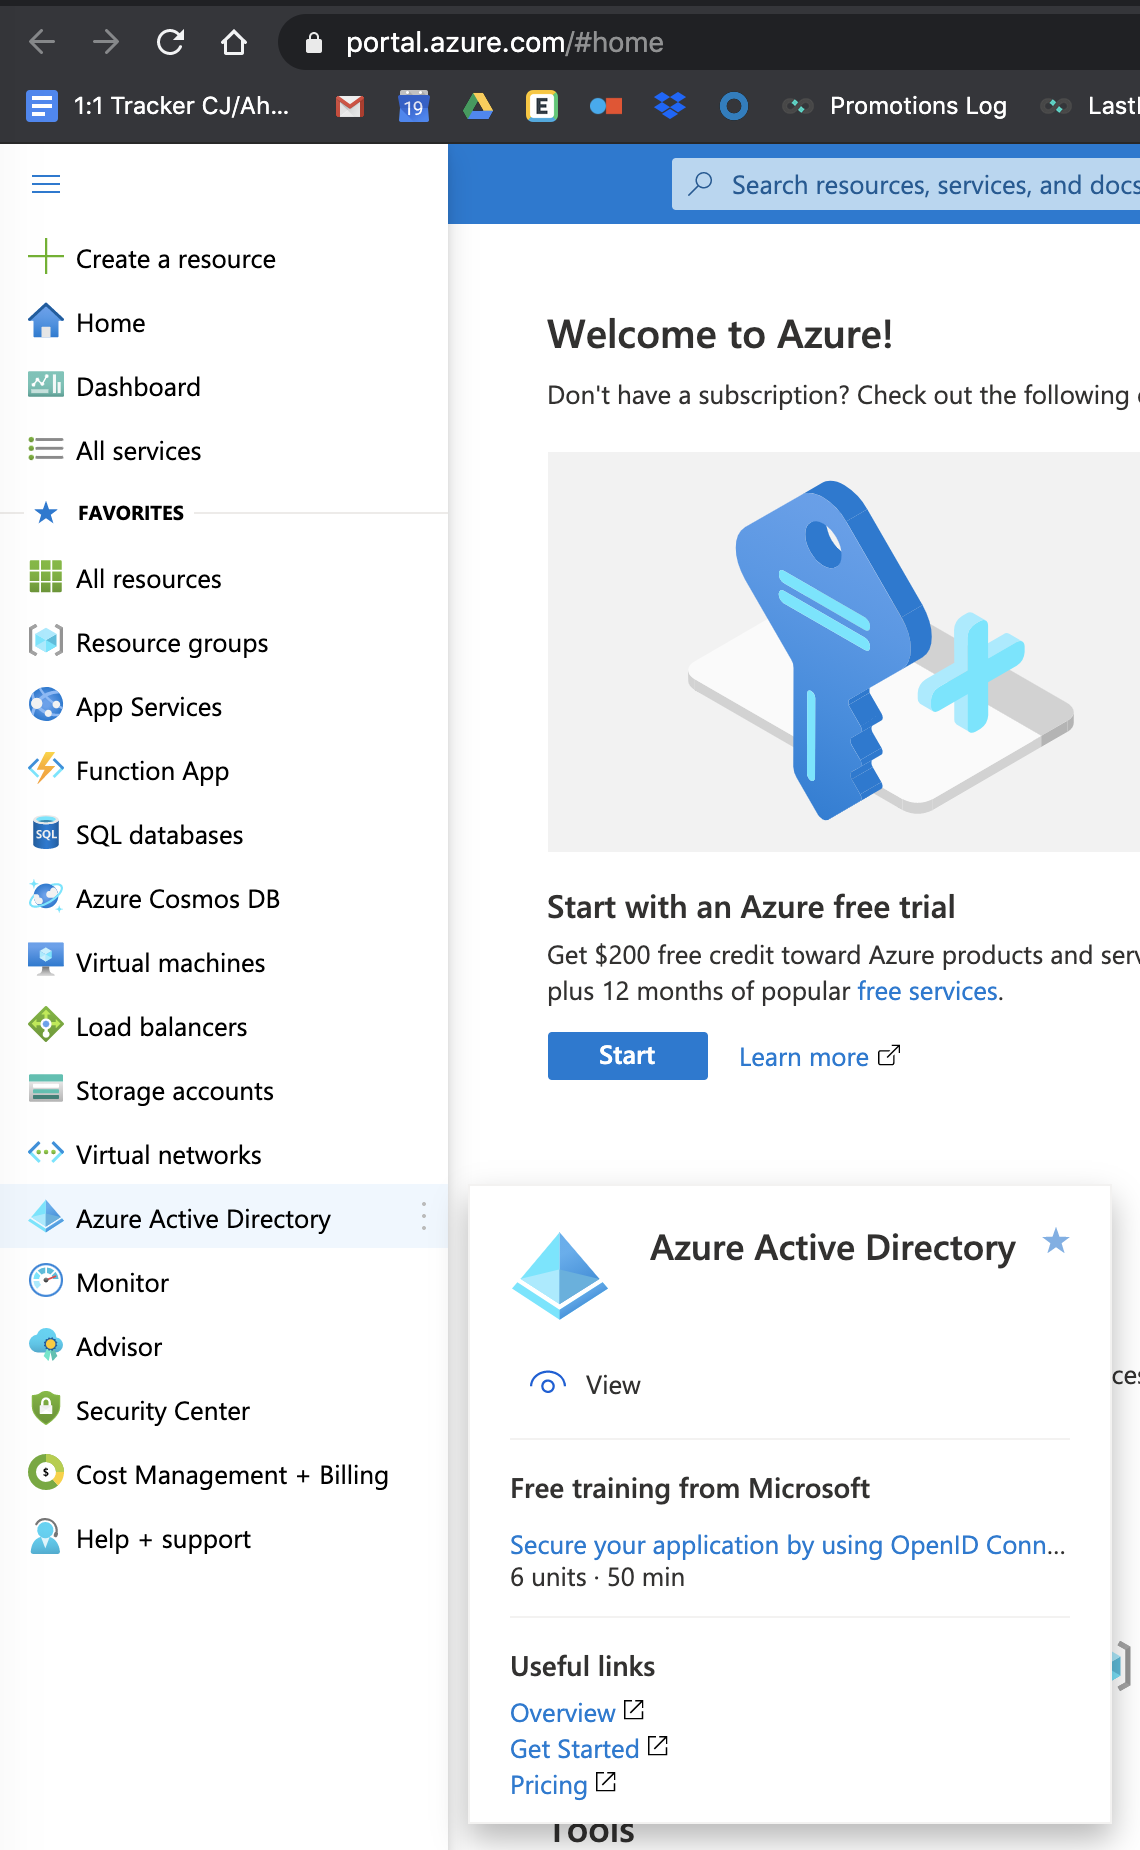
Task: Open the Learn more link
Action: pyautogui.click(x=819, y=1057)
